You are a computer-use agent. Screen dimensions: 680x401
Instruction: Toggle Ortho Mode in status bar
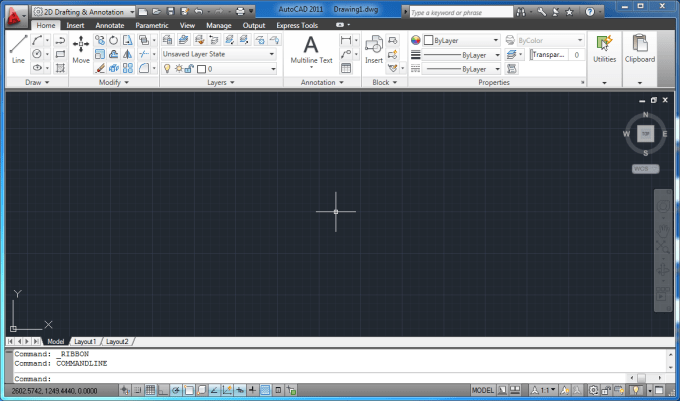[x=163, y=390]
